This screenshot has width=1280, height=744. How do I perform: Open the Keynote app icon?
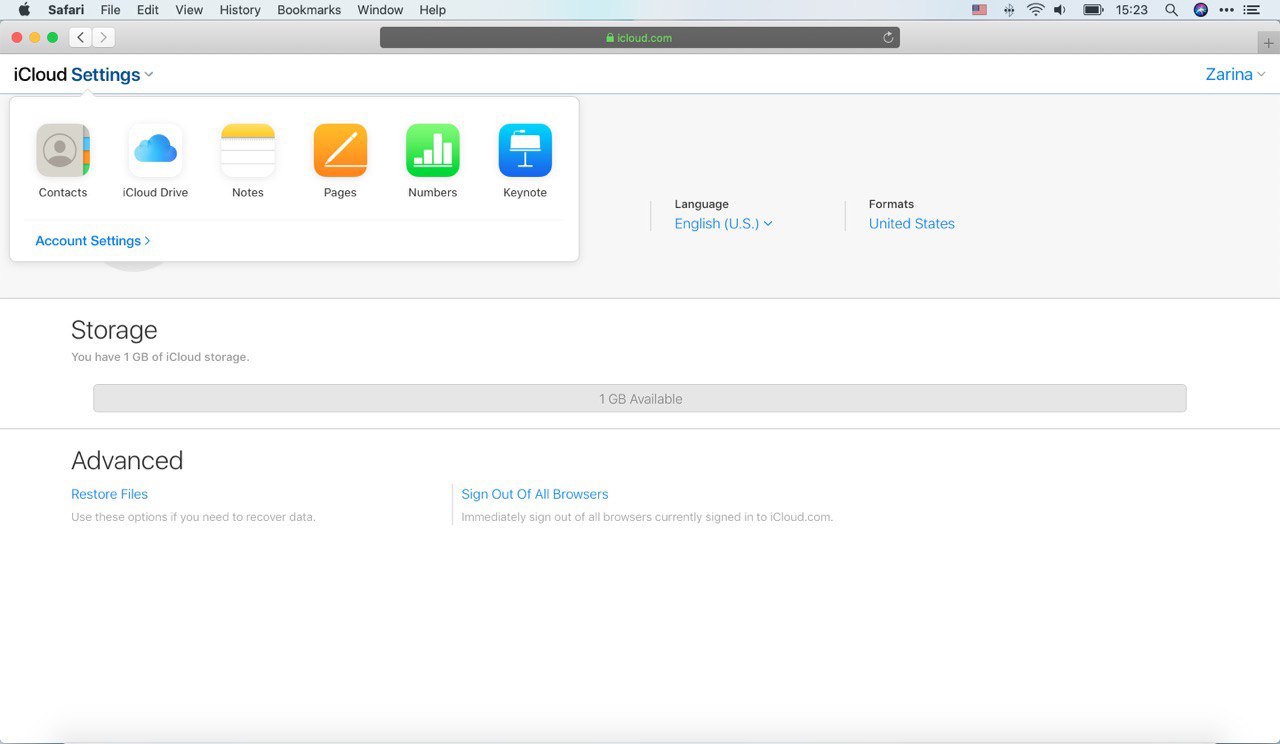pos(525,150)
